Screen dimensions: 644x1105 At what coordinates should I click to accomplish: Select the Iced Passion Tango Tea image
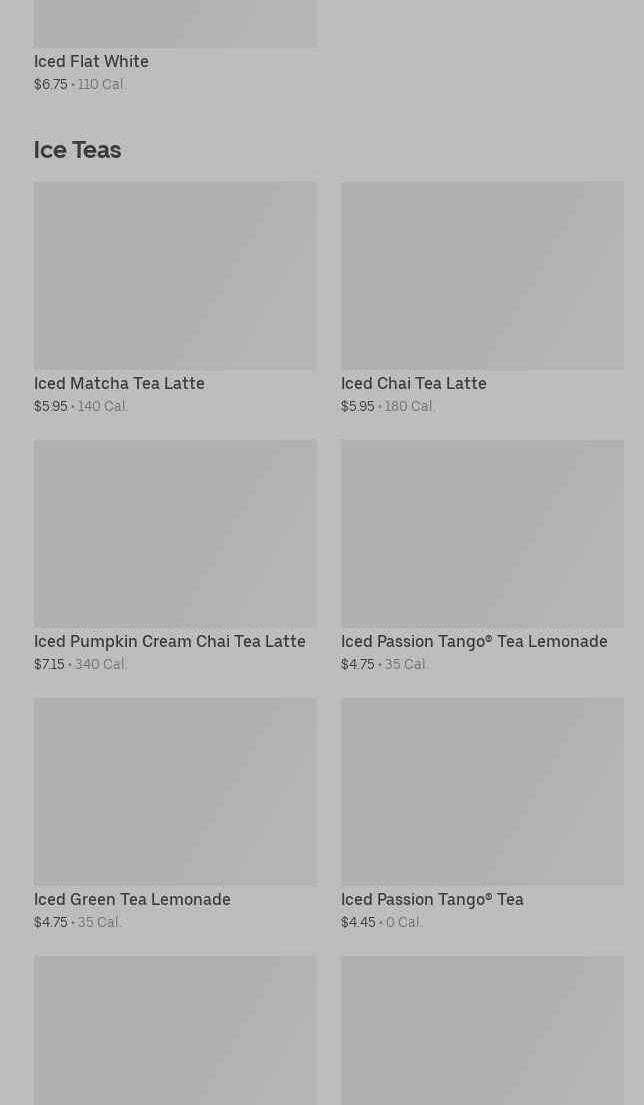pos(483,791)
